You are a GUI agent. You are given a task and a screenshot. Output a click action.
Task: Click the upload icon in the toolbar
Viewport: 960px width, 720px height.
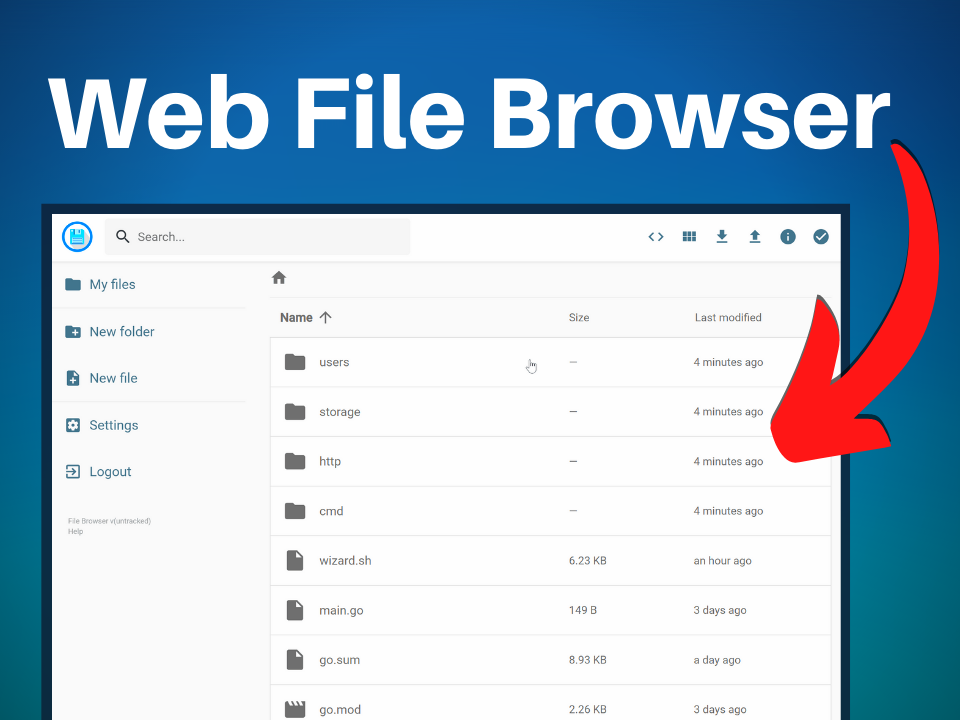pyautogui.click(x=755, y=237)
